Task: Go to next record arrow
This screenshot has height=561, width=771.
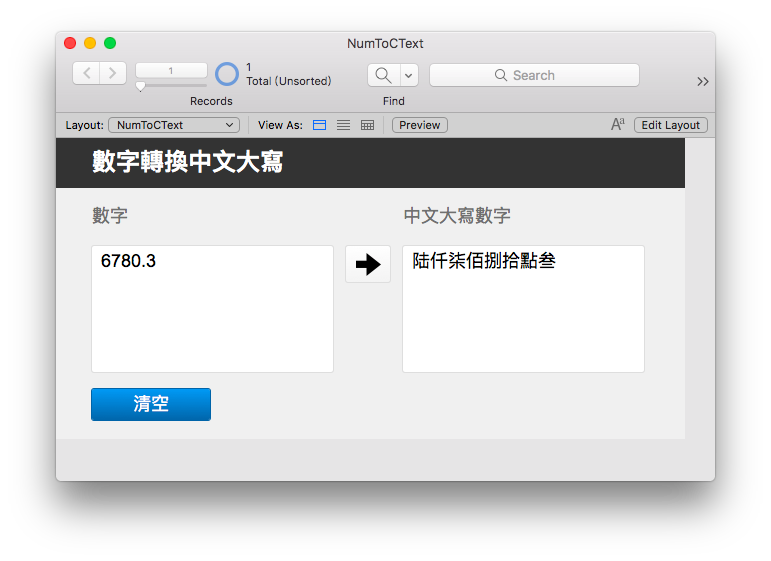Action: 113,73
